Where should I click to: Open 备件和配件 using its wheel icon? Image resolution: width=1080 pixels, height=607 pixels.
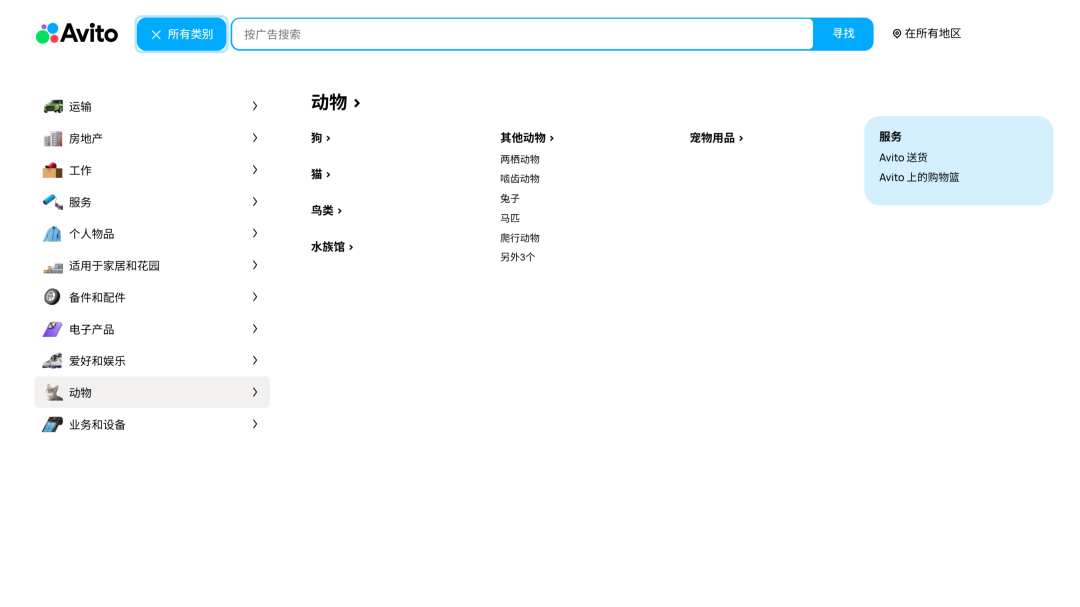pos(52,297)
